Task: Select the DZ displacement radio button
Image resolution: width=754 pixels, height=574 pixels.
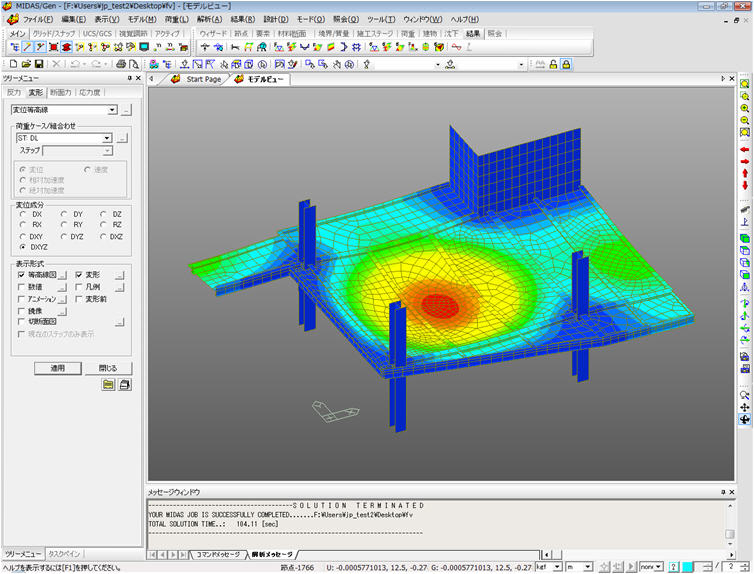Action: [x=103, y=214]
